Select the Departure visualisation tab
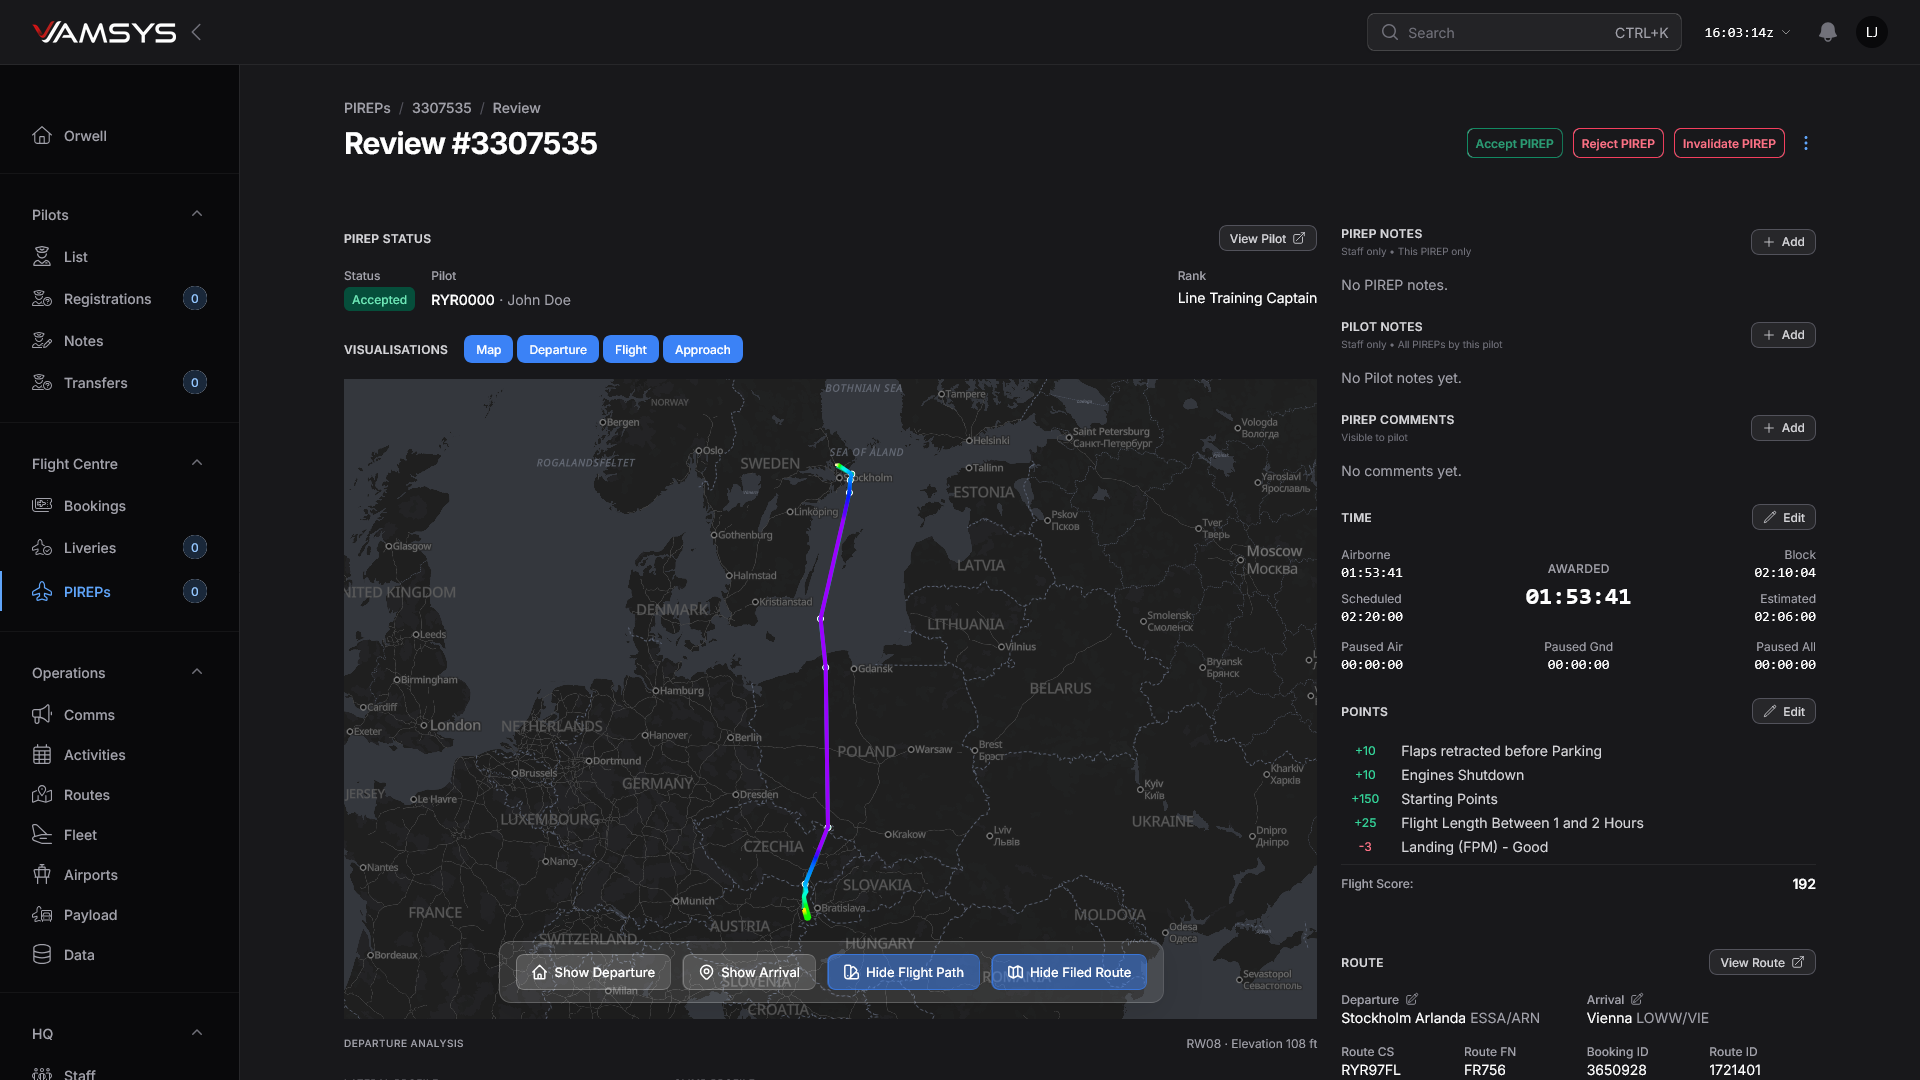This screenshot has height=1080, width=1920. pos(557,350)
